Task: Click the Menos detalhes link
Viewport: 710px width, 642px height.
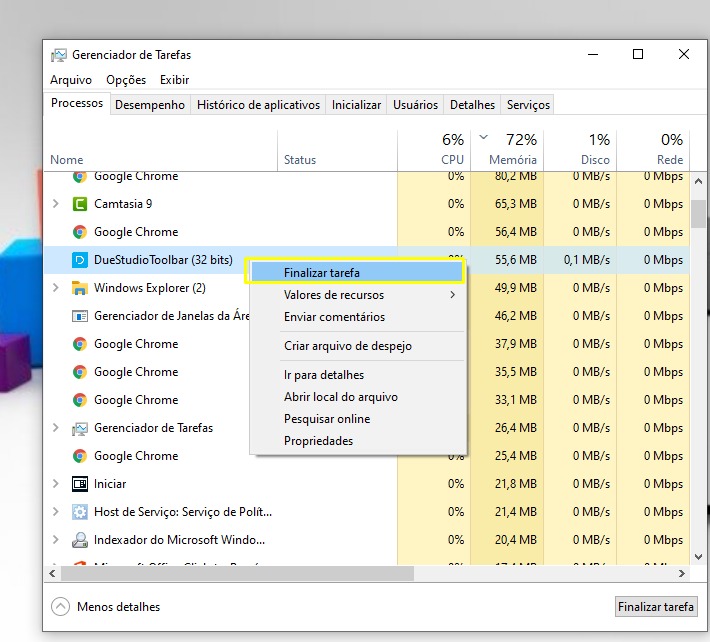Action: click(x=119, y=607)
